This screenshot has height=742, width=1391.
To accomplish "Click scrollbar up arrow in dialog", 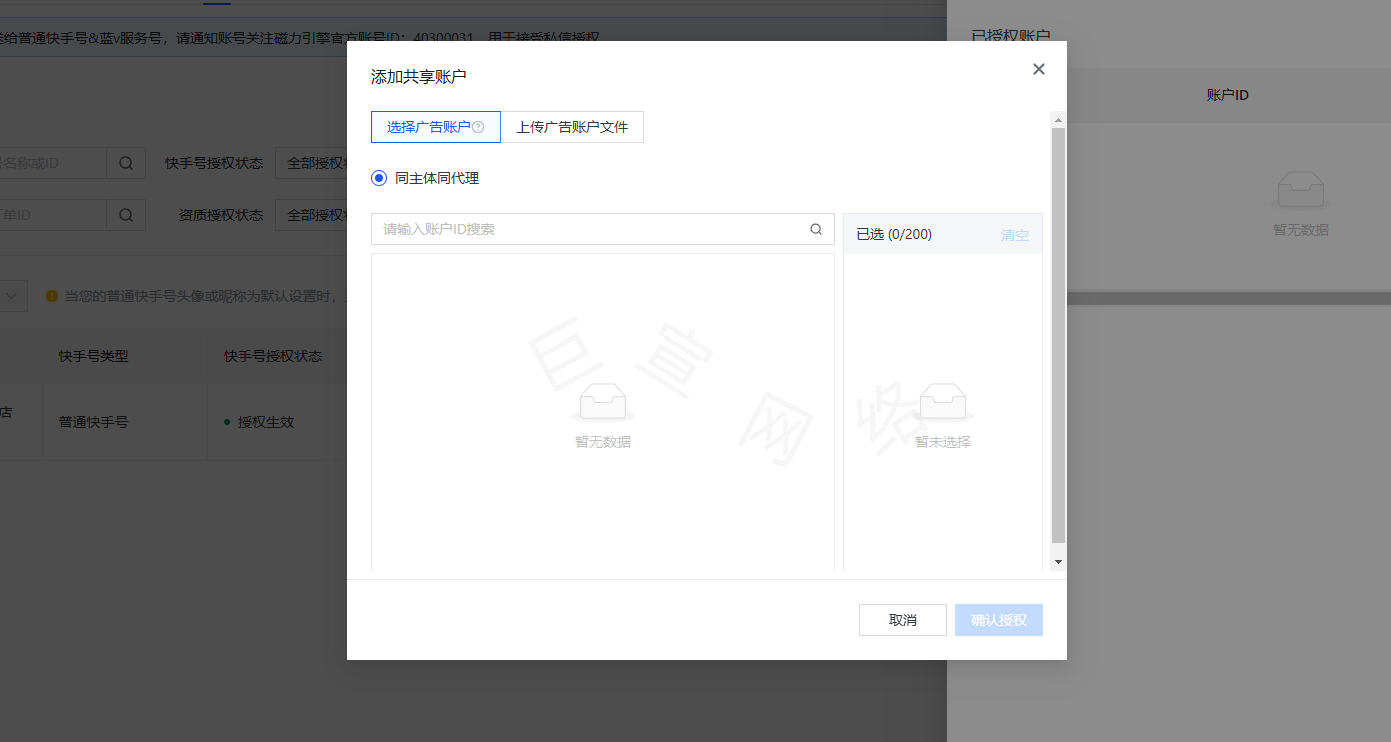I will click(x=1058, y=119).
